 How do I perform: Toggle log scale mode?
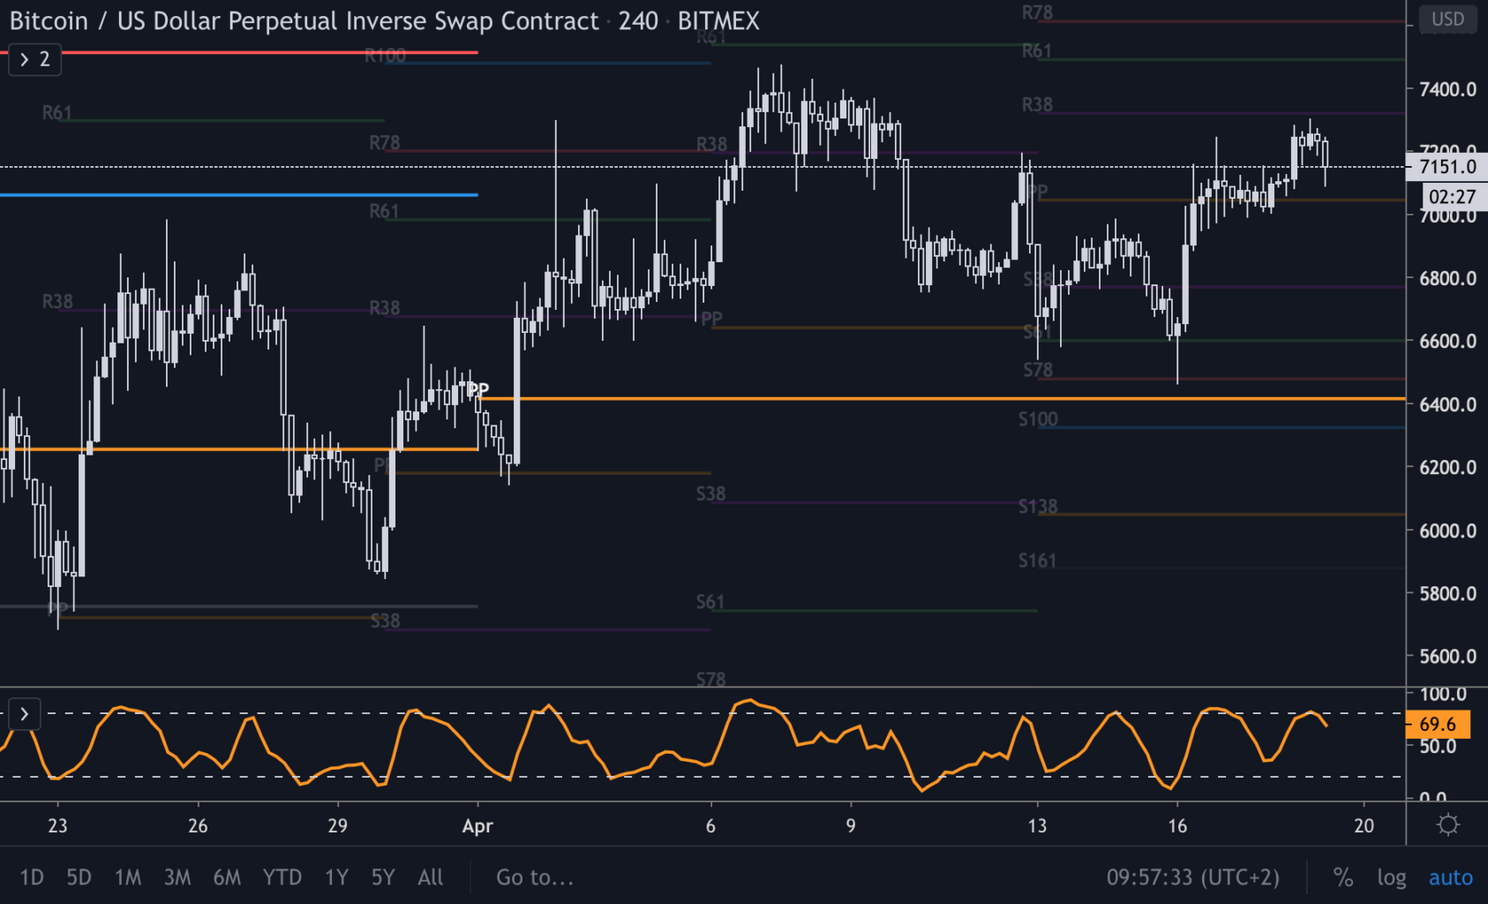(1391, 877)
